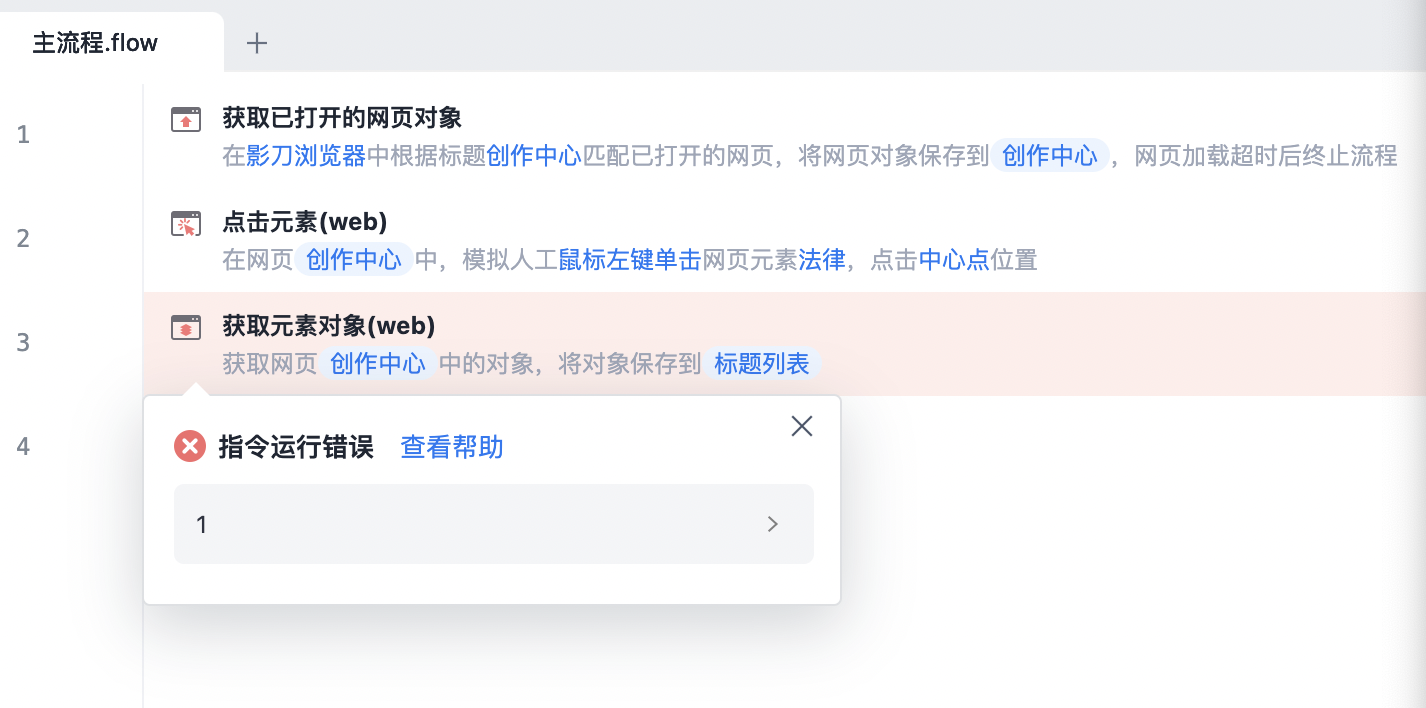Switch to 主流程.flow tab
The height and width of the screenshot is (708, 1426).
96,43
